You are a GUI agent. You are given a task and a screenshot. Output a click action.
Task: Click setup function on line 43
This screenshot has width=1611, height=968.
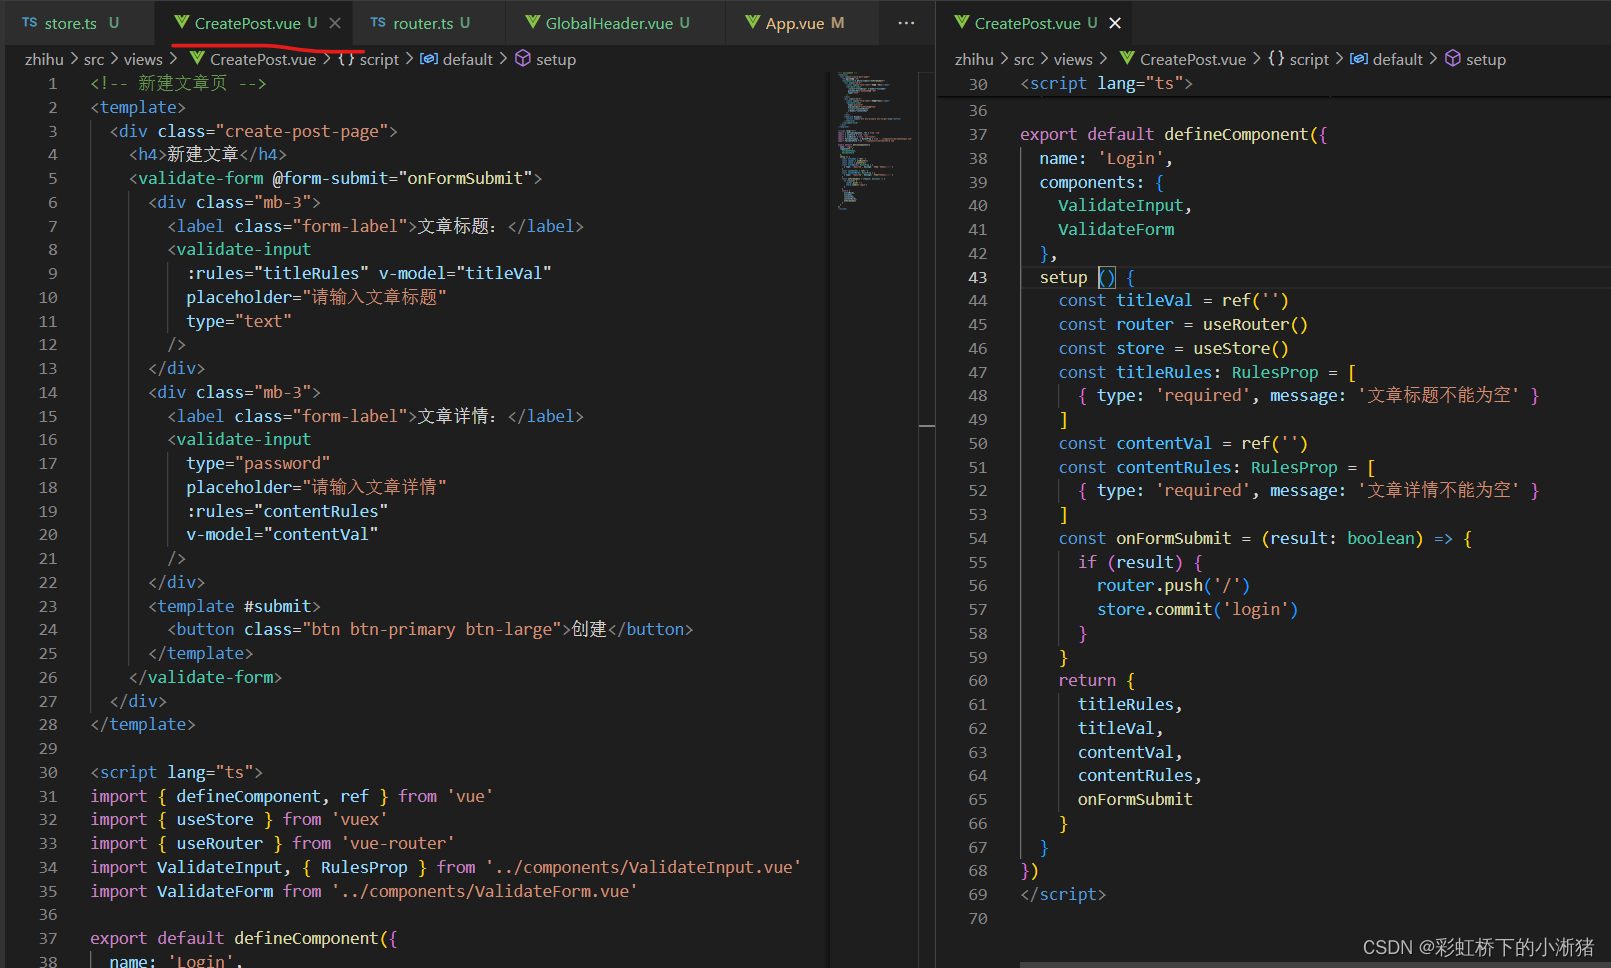1063,277
